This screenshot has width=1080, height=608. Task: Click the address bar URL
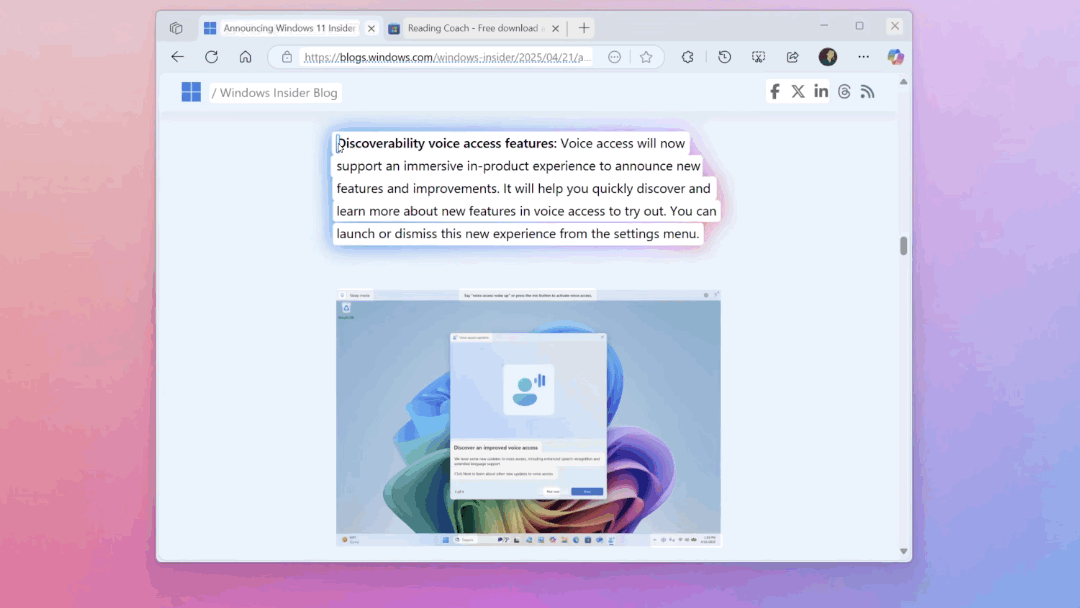point(448,57)
